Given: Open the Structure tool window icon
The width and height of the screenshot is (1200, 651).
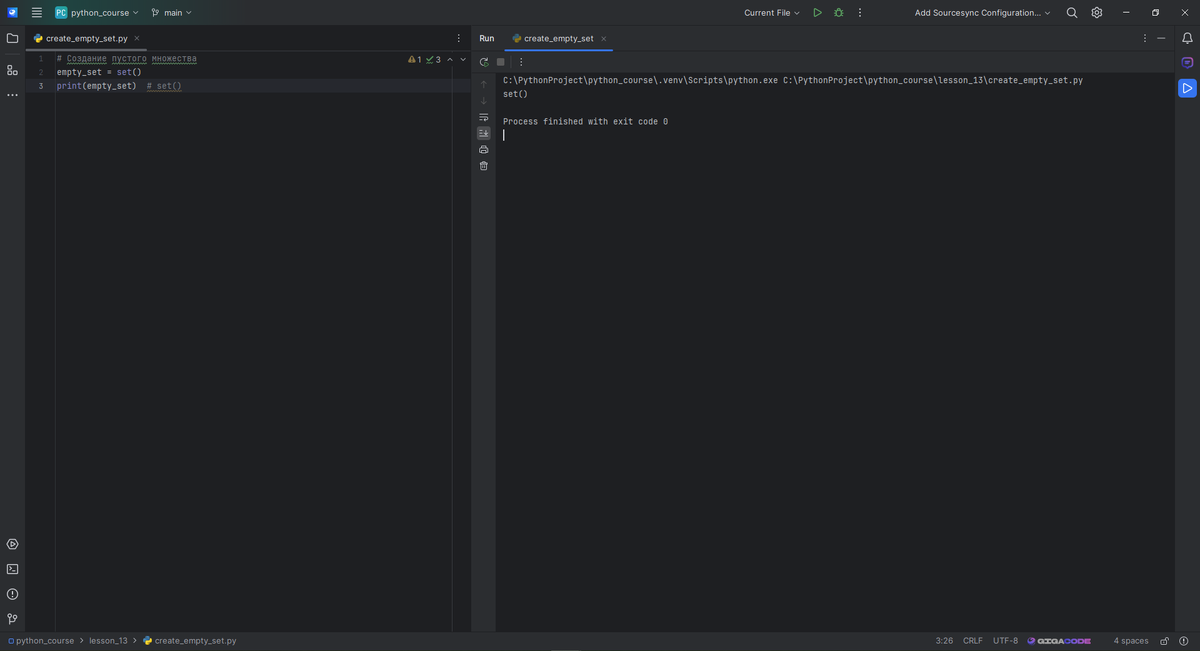Looking at the screenshot, I should point(12,71).
